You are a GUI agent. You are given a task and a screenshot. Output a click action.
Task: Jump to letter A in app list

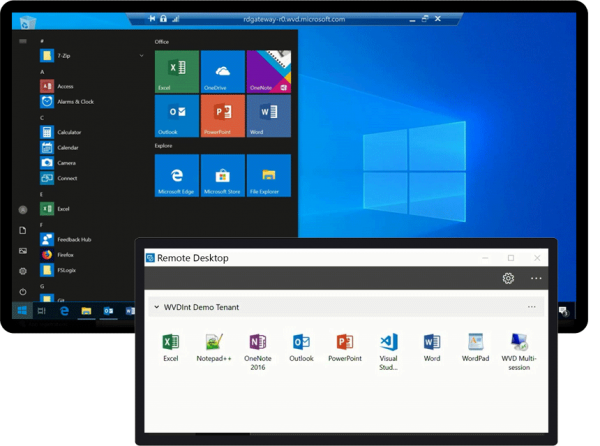42,72
